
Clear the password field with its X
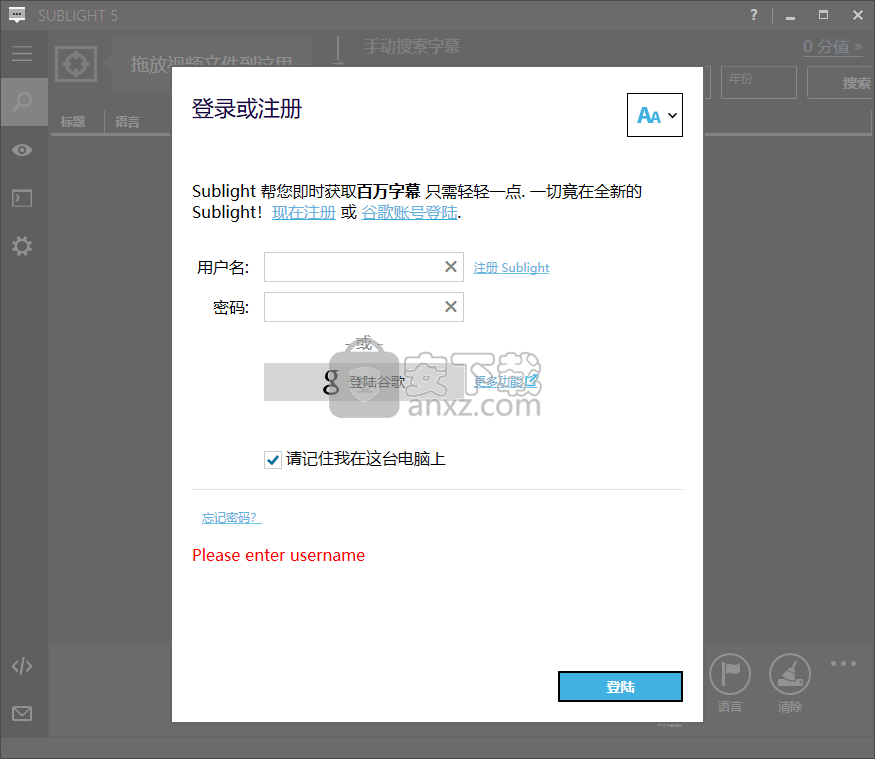point(451,306)
